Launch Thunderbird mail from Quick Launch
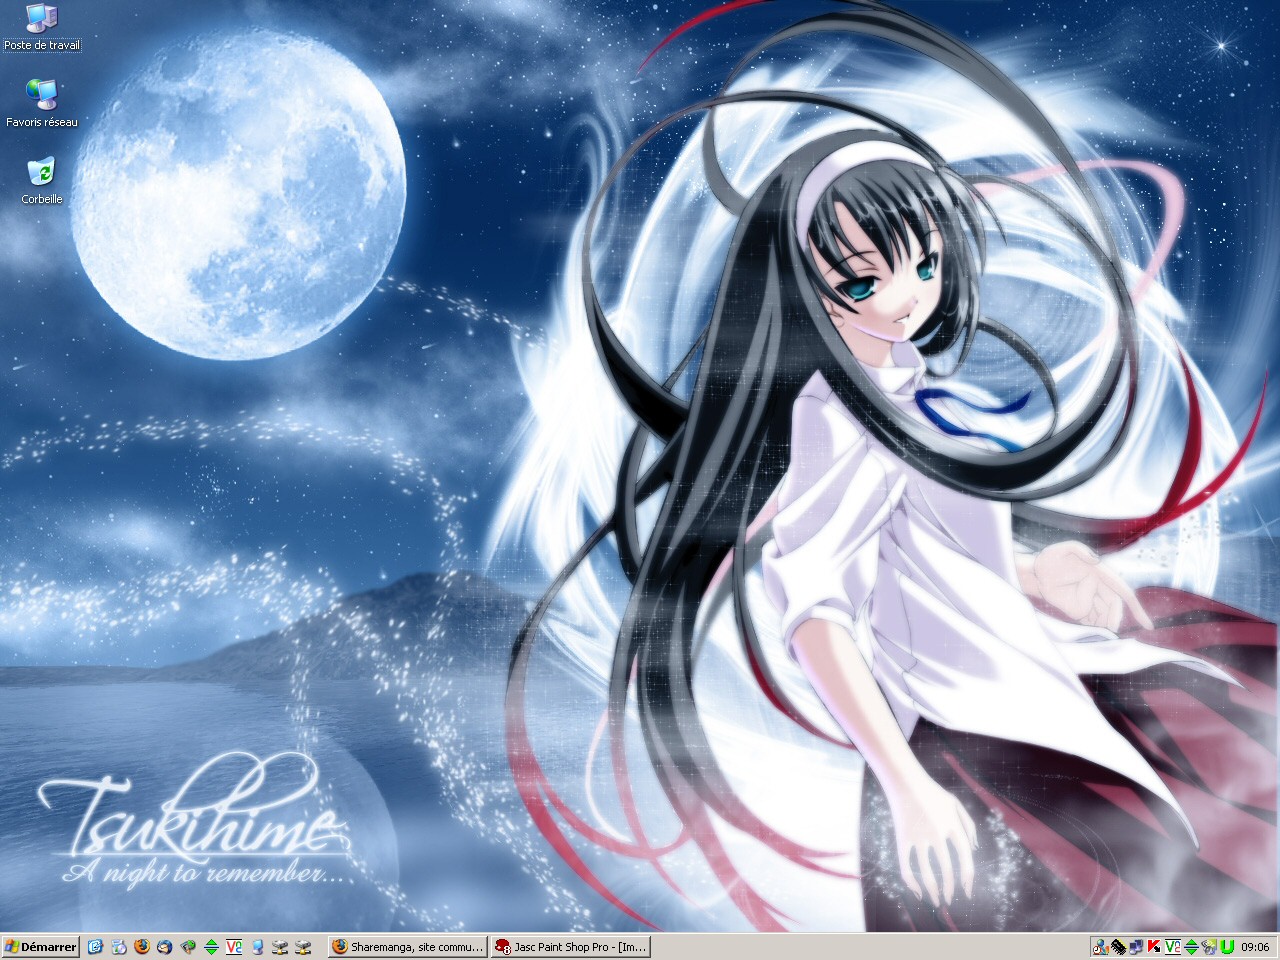Image resolution: width=1280 pixels, height=960 pixels. (x=165, y=946)
